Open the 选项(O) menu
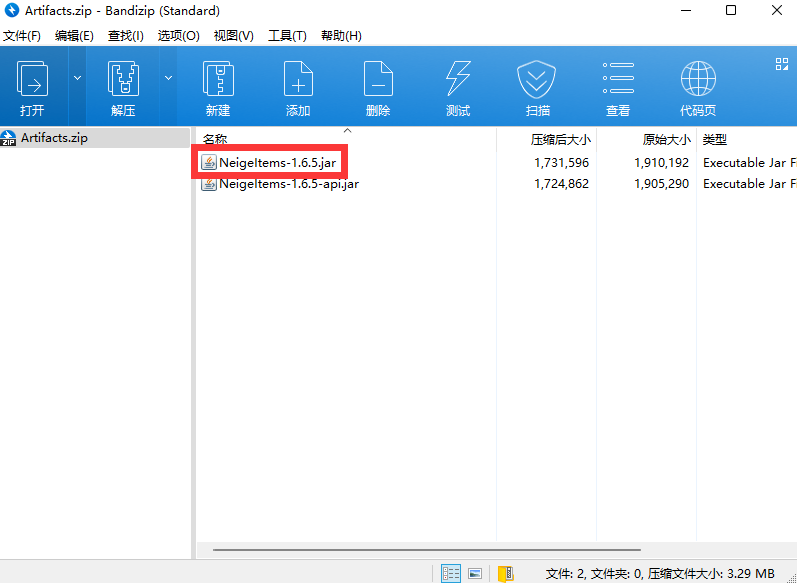The image size is (797, 583). [x=178, y=36]
